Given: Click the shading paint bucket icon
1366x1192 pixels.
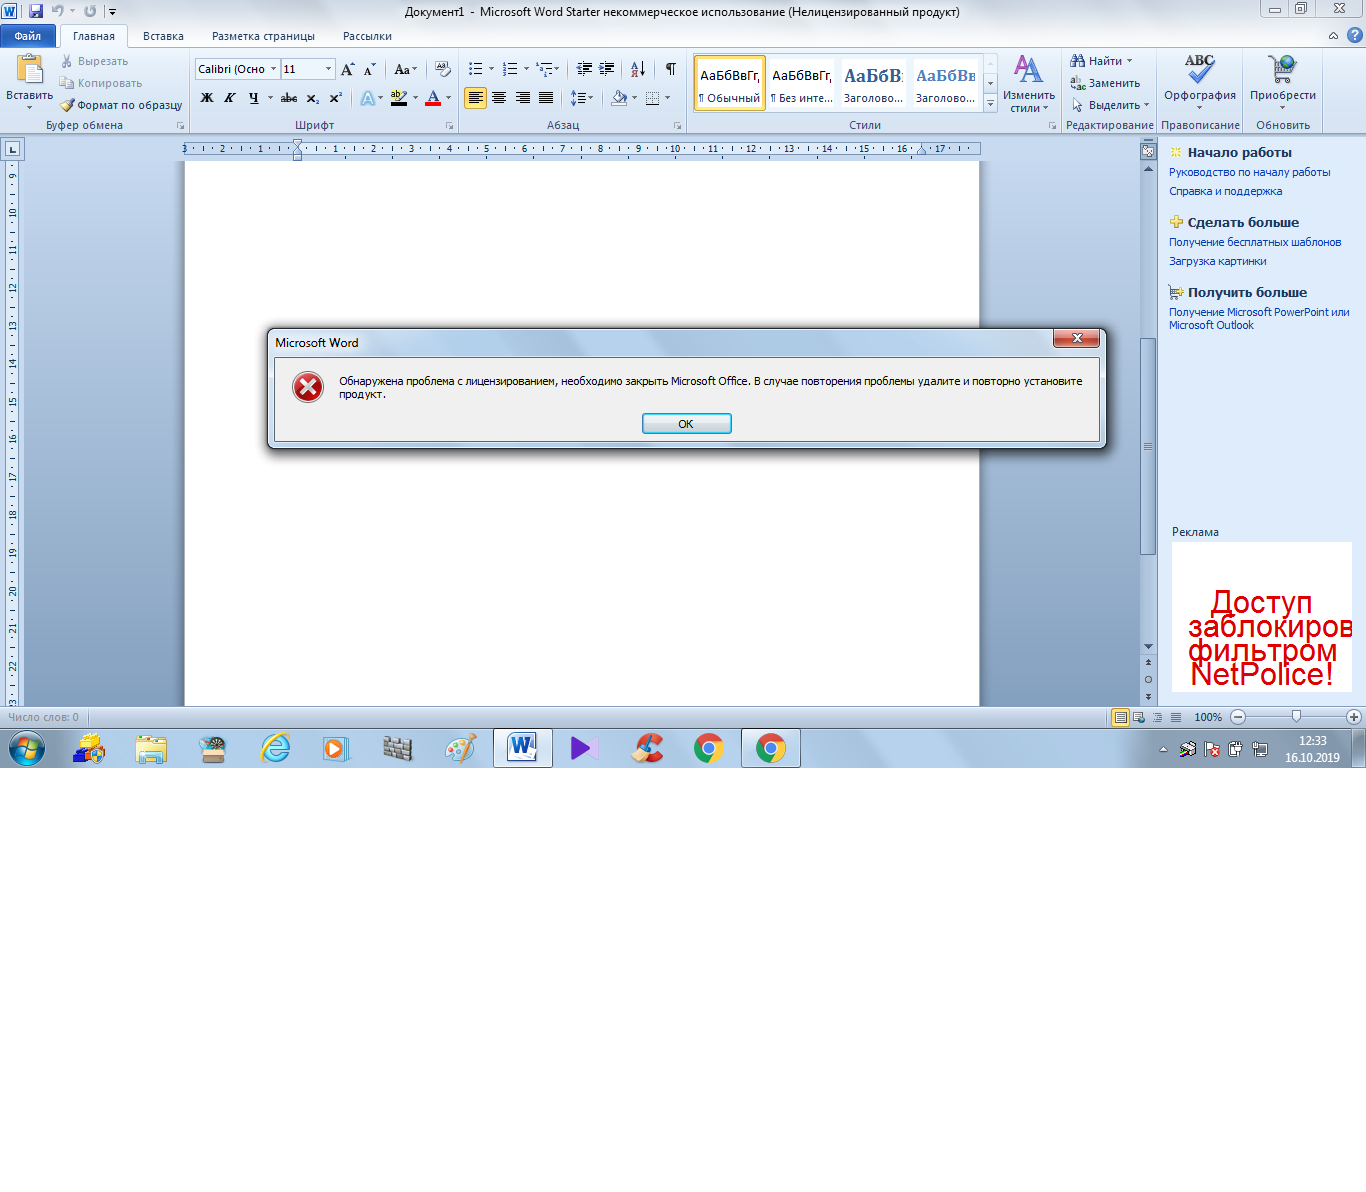Looking at the screenshot, I should tap(619, 98).
